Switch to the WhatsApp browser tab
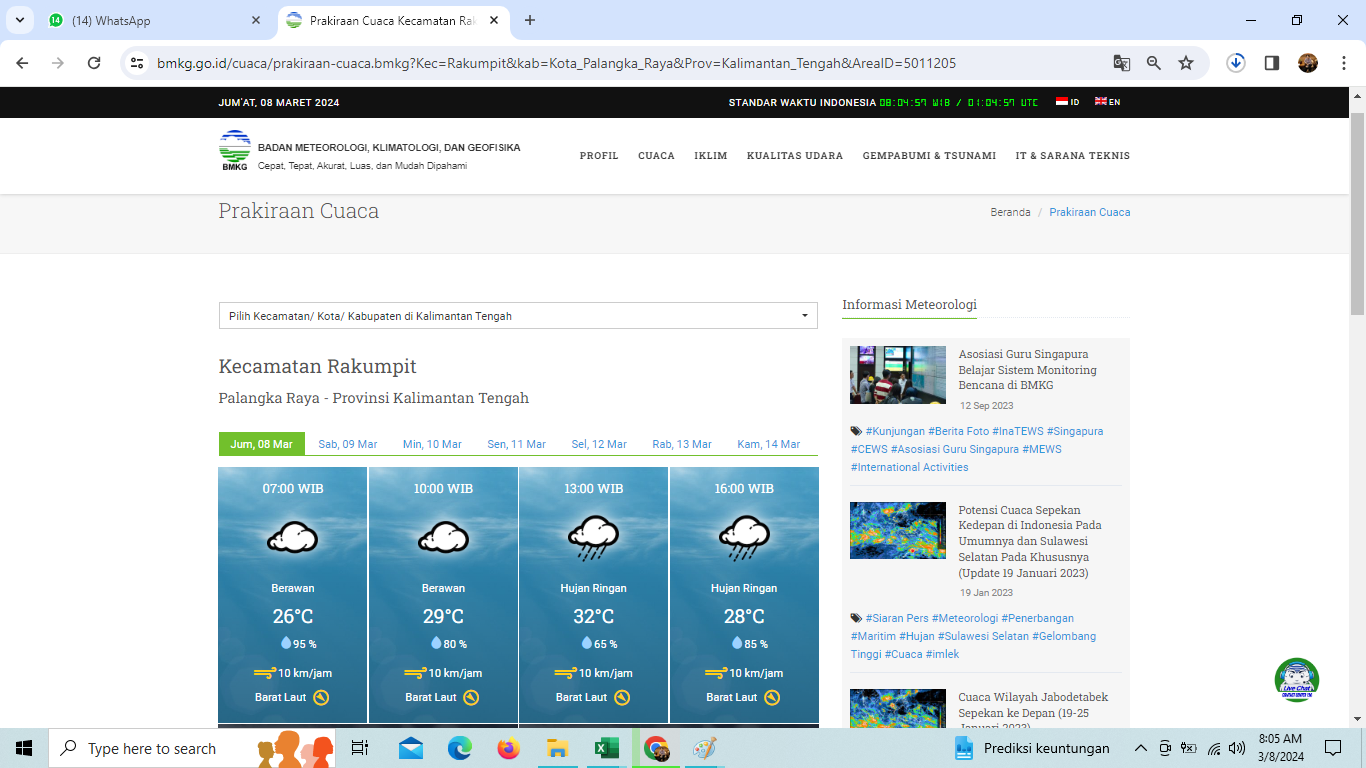The width and height of the screenshot is (1366, 768). (x=152, y=20)
